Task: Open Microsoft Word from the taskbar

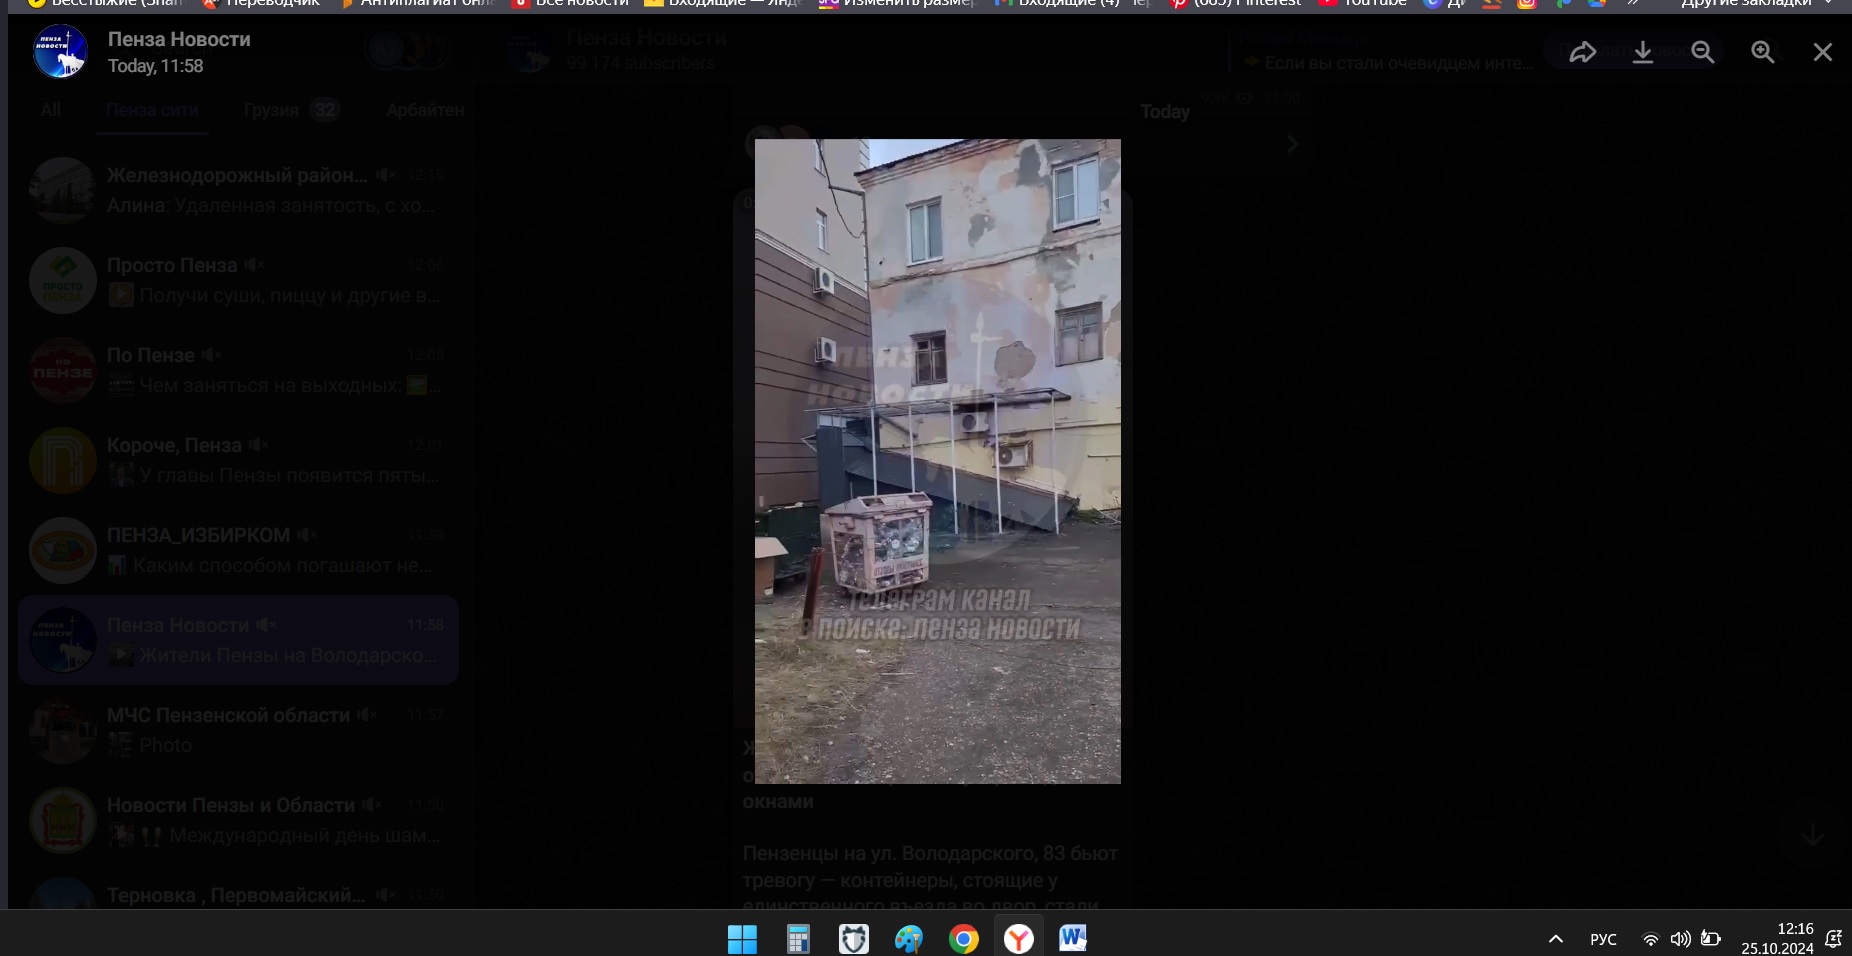Action: 1073,939
